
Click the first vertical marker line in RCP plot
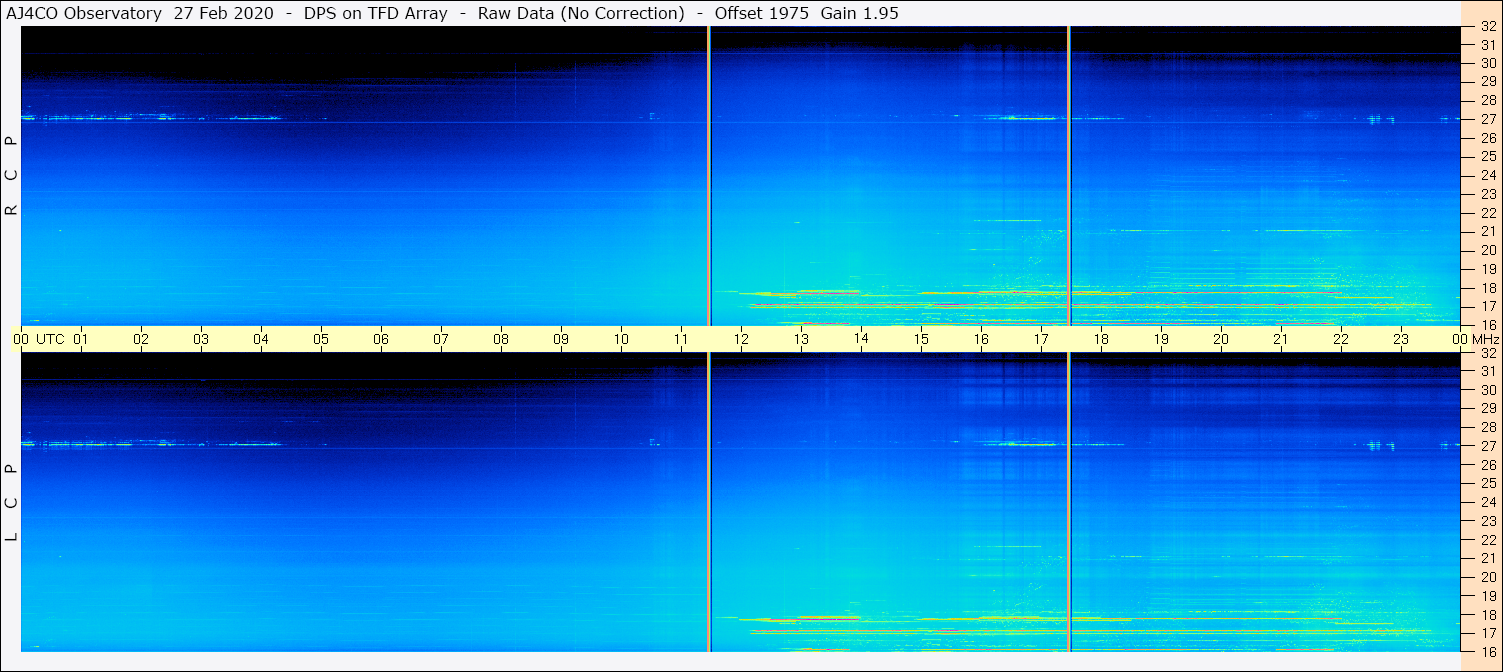coord(709,175)
